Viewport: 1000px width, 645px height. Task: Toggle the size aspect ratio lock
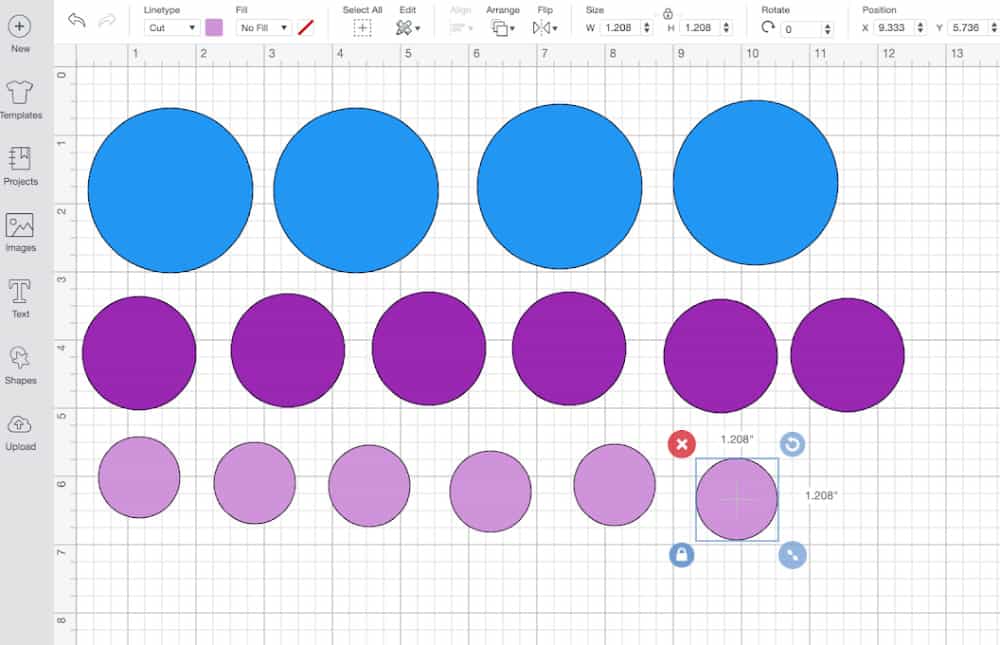(668, 14)
